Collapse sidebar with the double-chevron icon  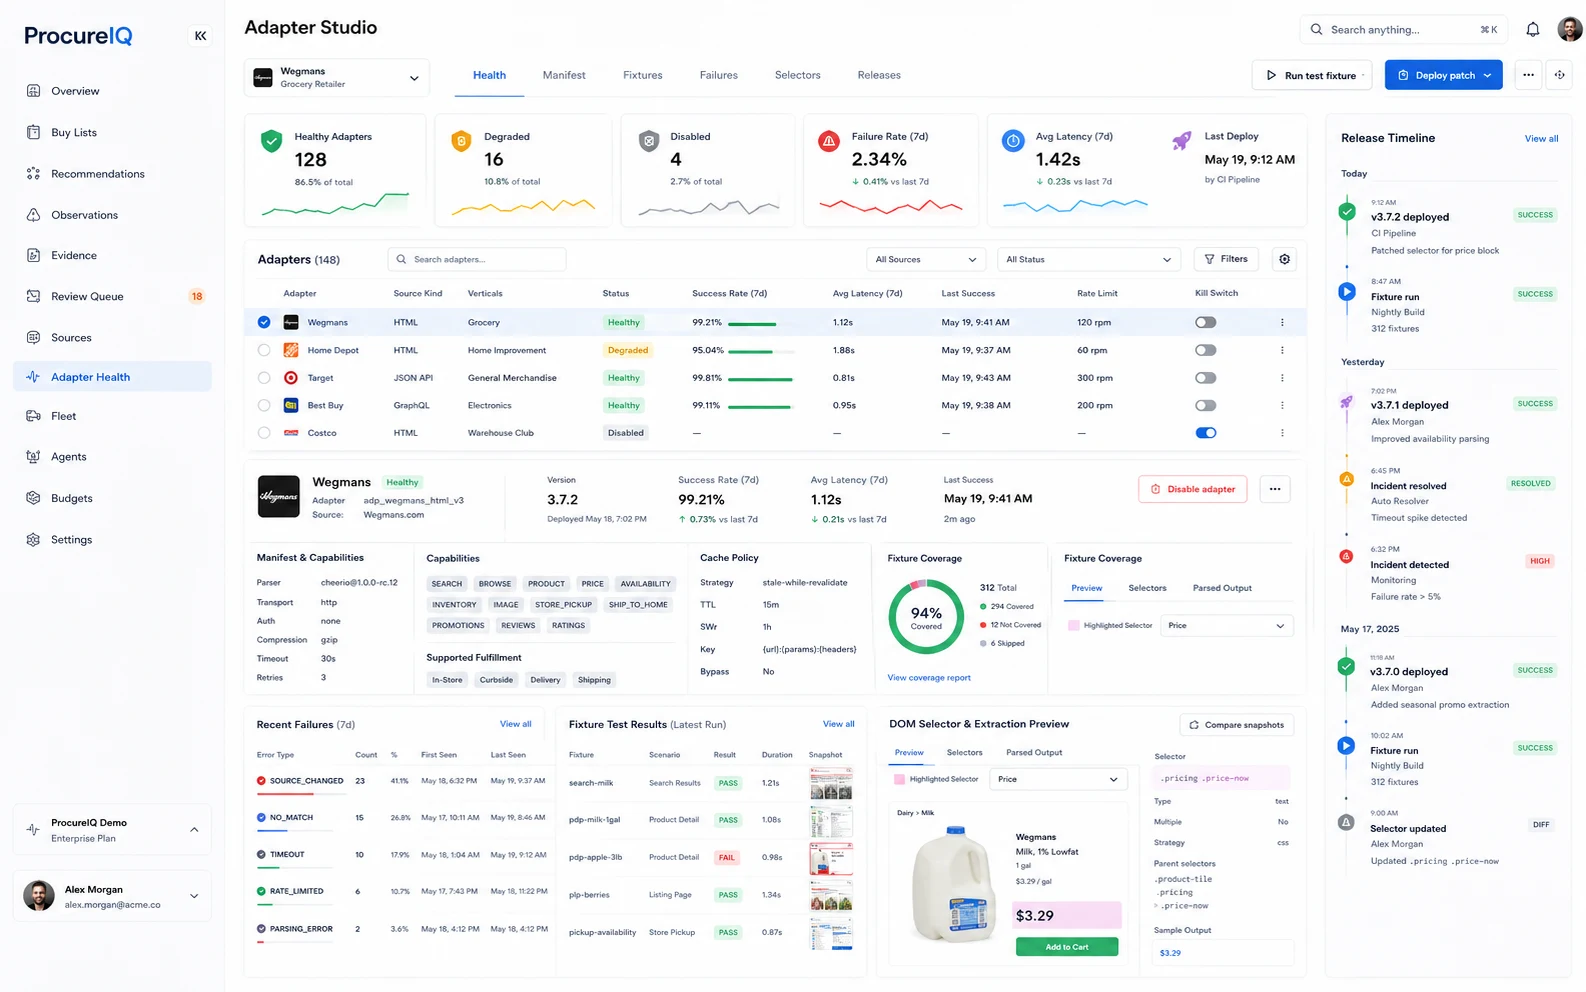click(x=200, y=36)
